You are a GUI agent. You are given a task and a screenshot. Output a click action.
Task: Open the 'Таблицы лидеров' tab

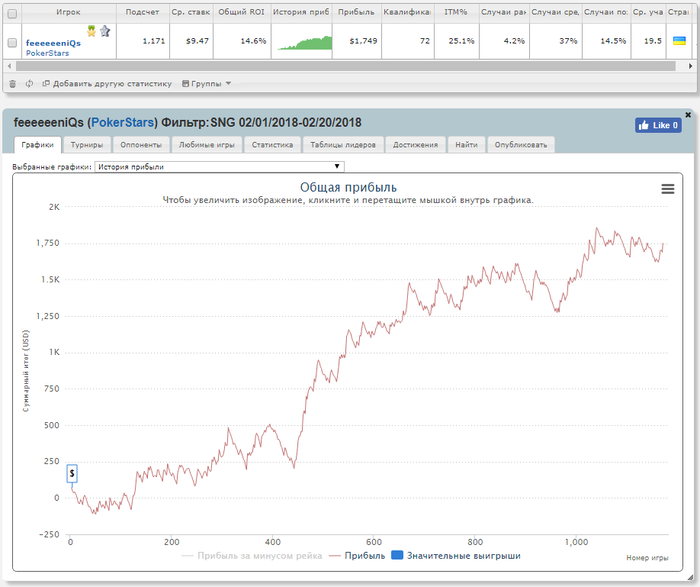[343, 145]
